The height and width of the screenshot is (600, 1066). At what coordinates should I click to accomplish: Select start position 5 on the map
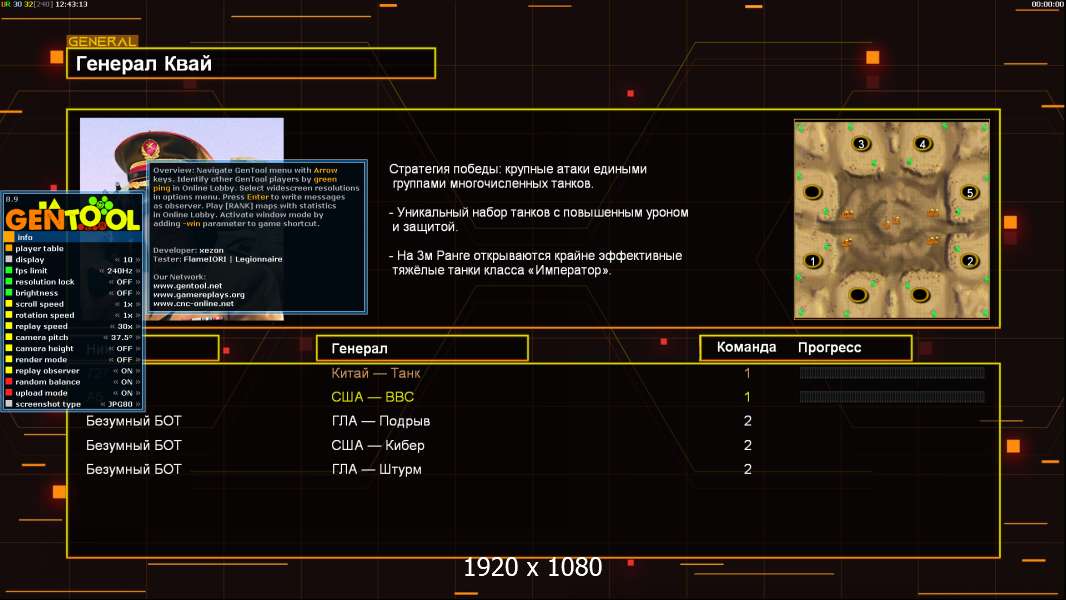click(970, 193)
